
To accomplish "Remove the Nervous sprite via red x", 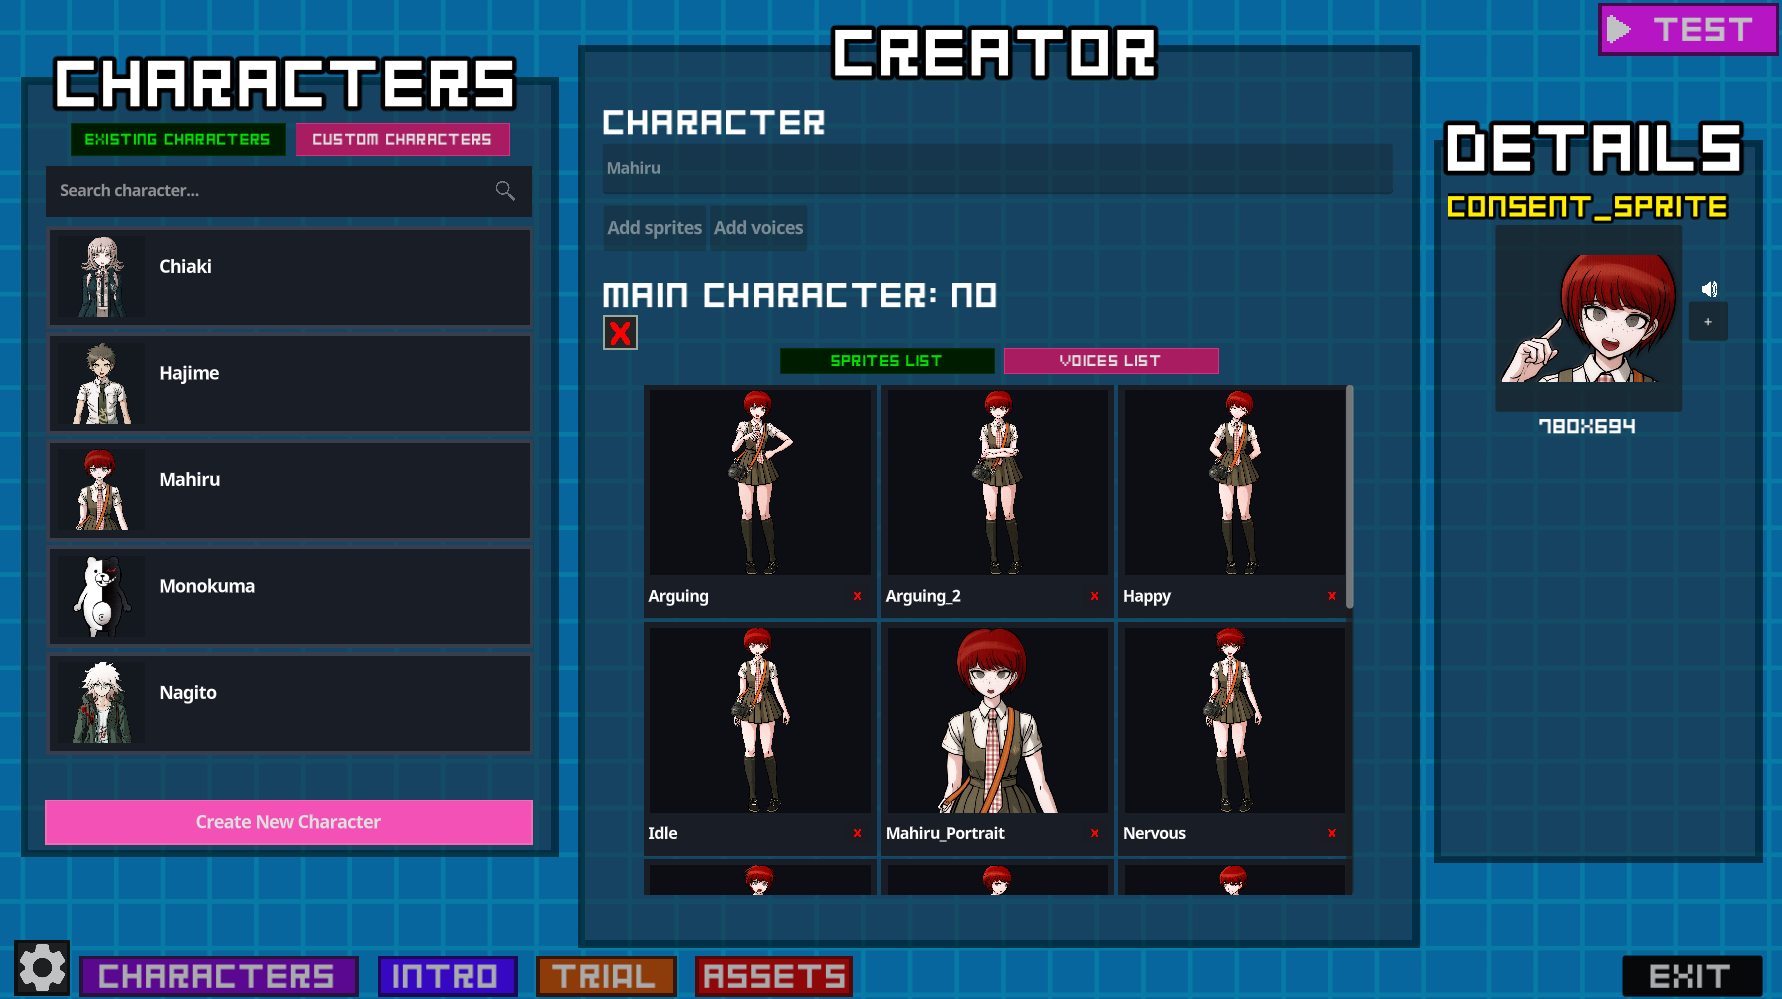I will click(1331, 833).
